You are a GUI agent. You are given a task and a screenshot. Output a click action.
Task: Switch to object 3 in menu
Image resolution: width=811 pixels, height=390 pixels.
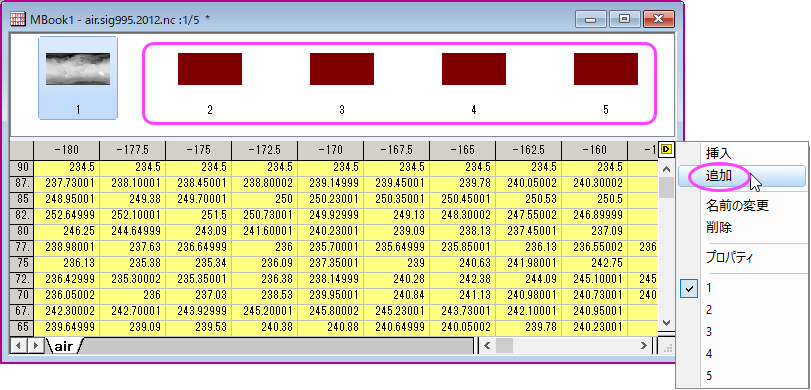click(741, 332)
